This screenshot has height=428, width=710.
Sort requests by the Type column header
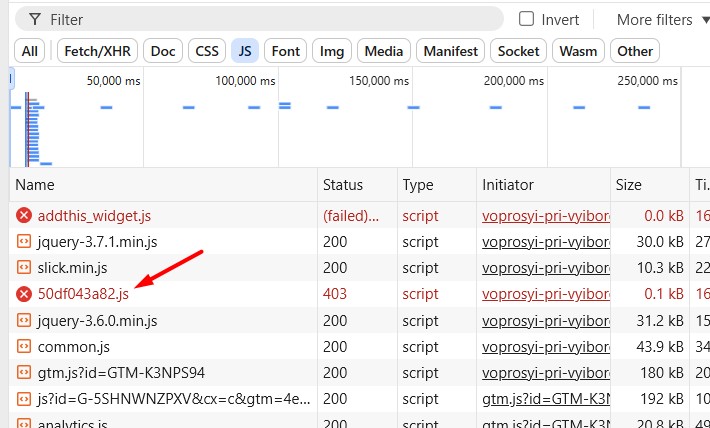coord(437,185)
